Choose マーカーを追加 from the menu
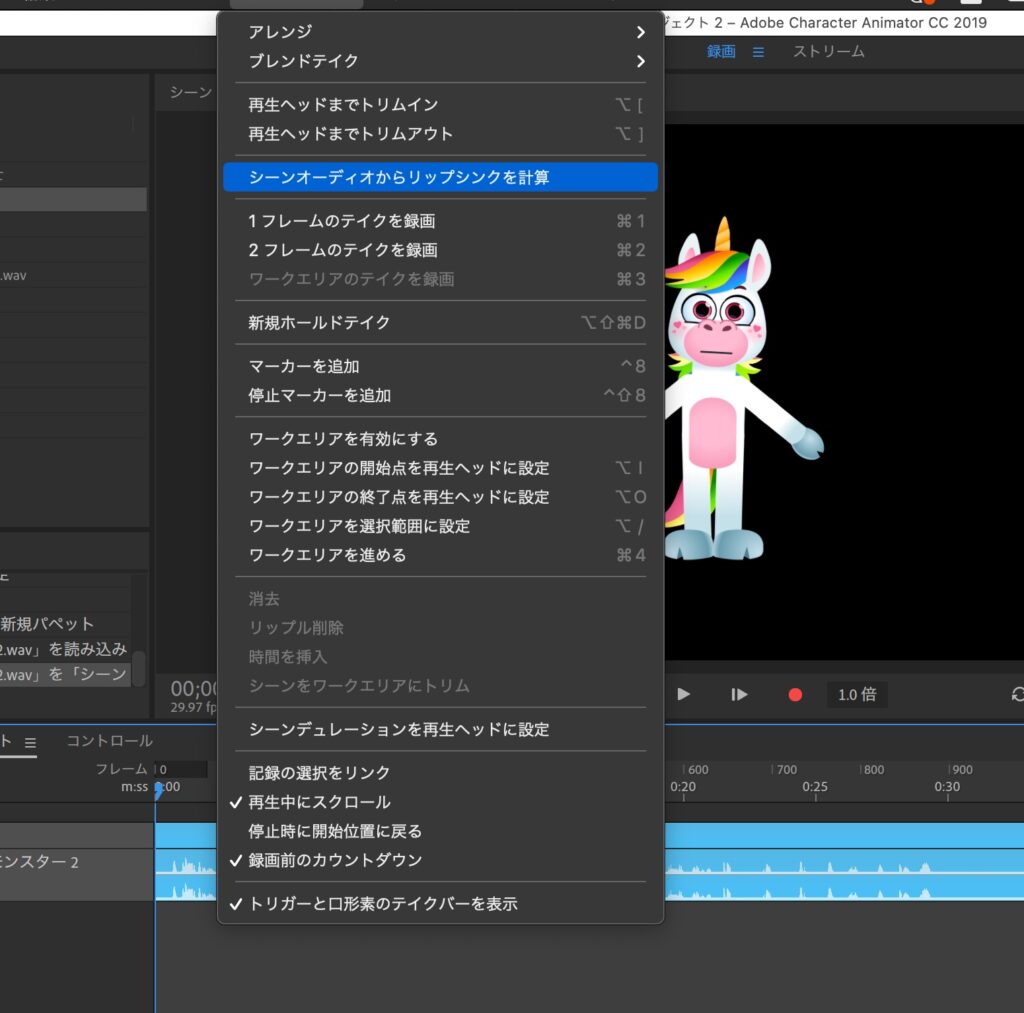The image size is (1024, 1013). pyautogui.click(x=304, y=366)
